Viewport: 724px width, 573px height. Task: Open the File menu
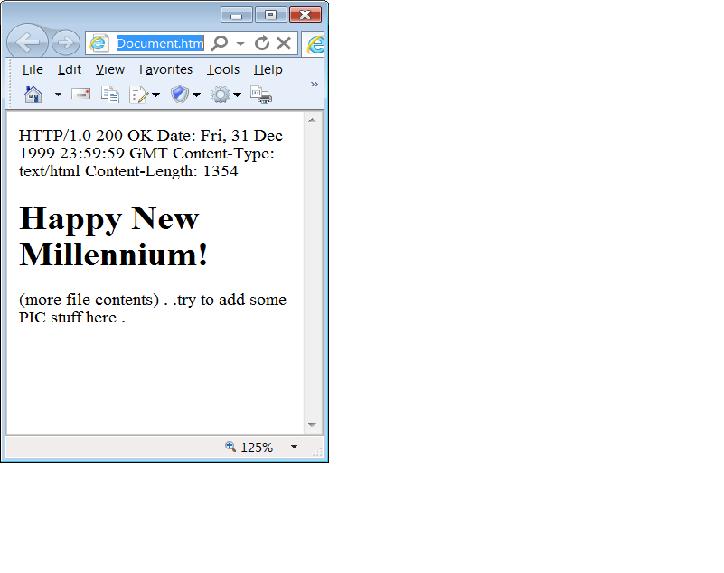tap(32, 70)
